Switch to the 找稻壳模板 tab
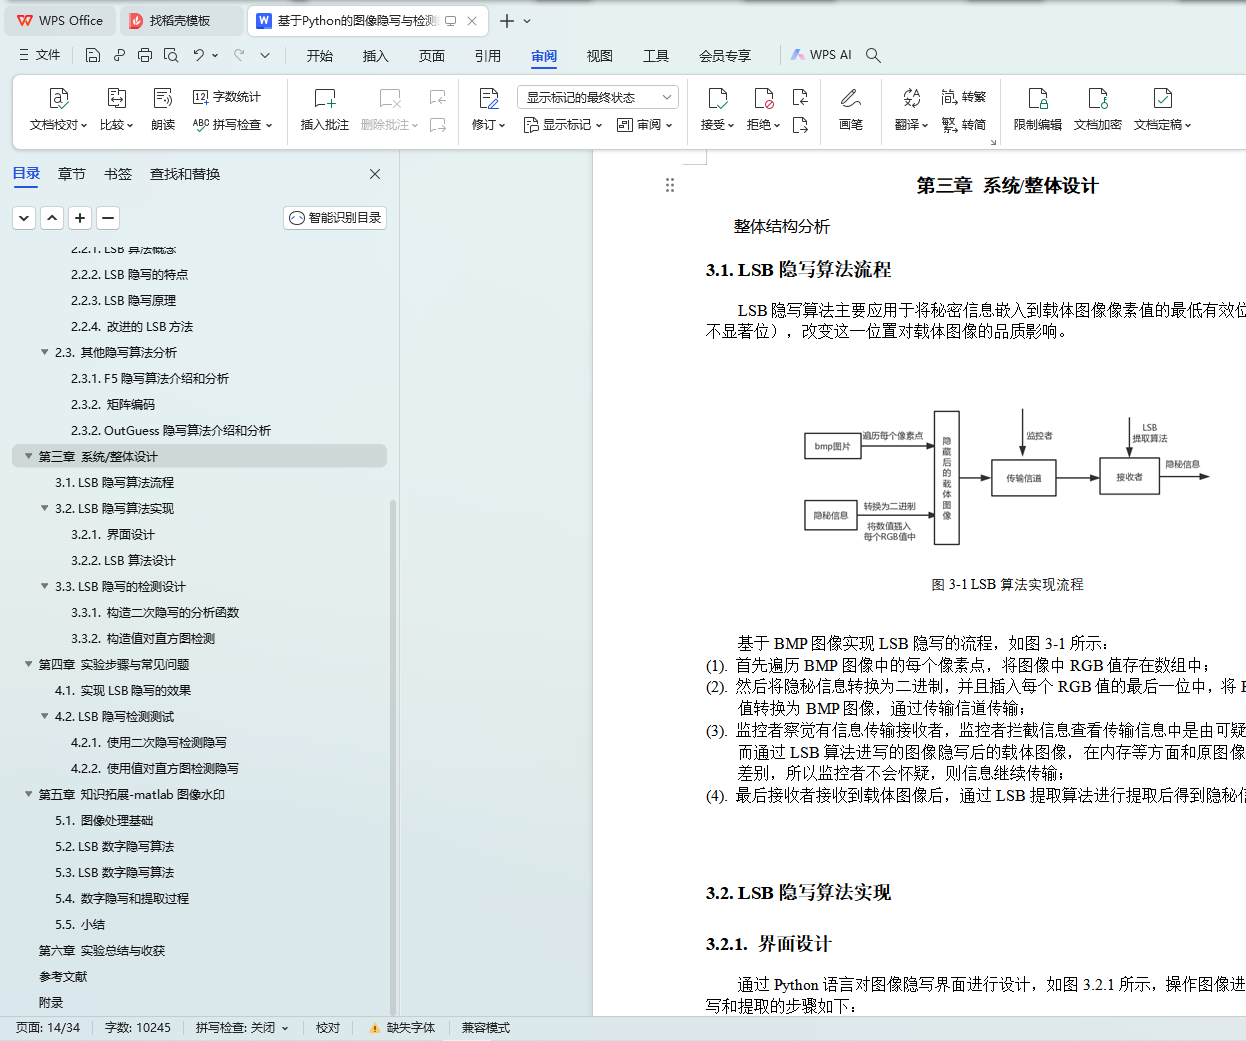 coord(179,20)
